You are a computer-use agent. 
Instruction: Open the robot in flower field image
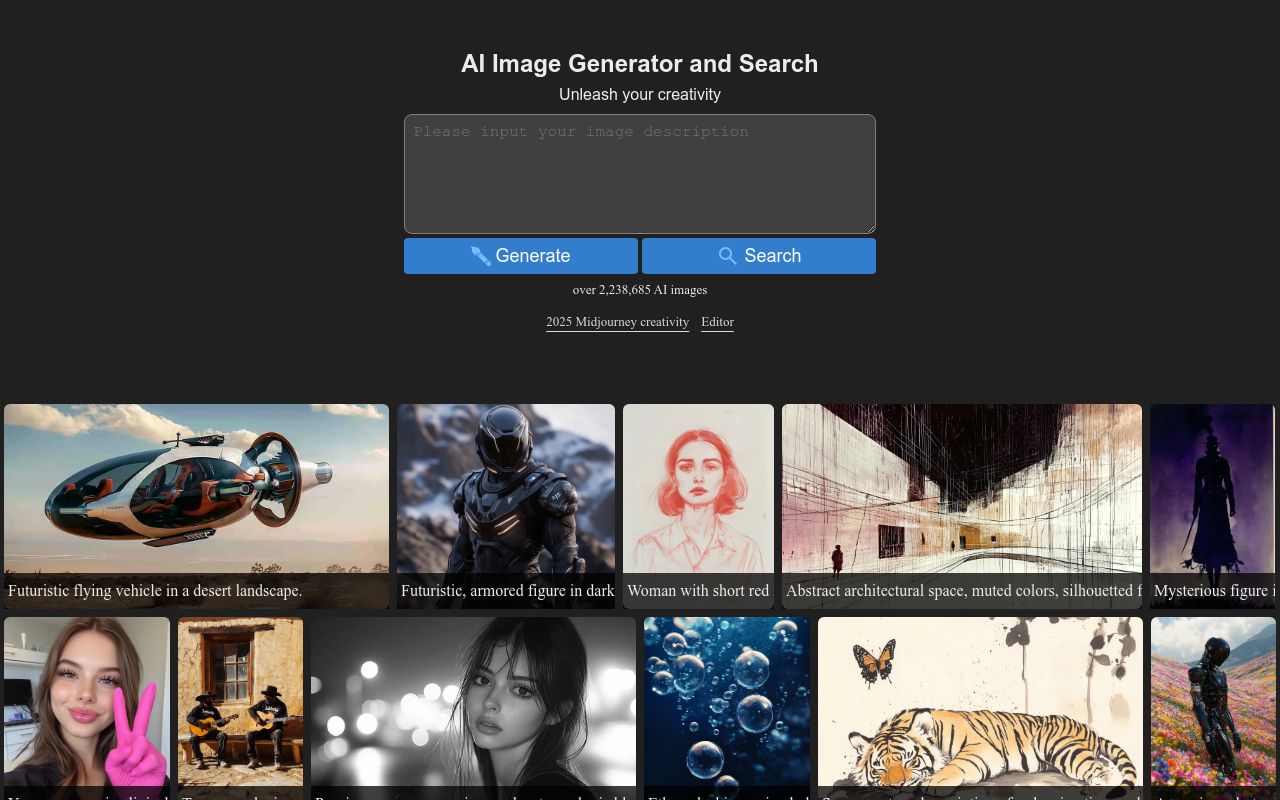click(1213, 708)
